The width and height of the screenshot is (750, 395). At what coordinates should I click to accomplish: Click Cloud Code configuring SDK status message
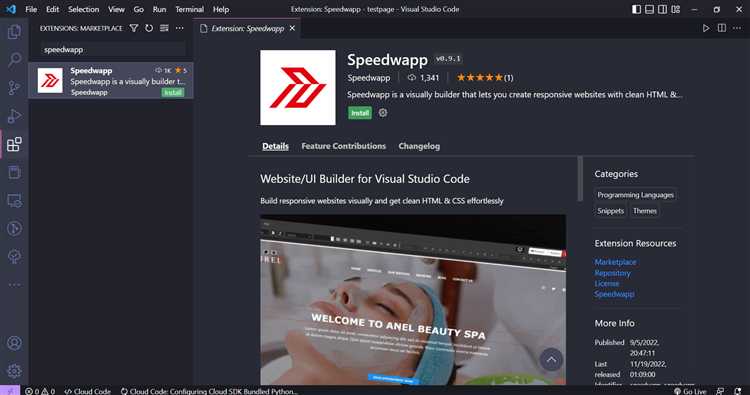(x=209, y=391)
